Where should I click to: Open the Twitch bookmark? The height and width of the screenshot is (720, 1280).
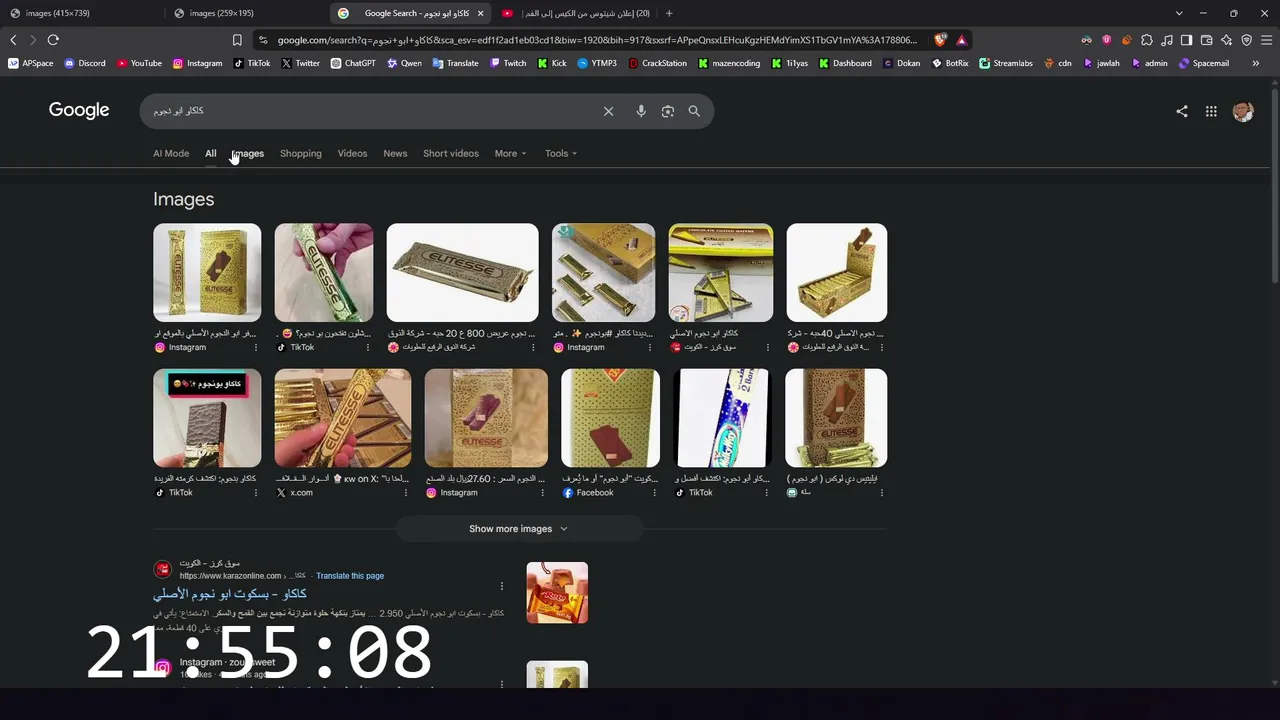tap(508, 63)
